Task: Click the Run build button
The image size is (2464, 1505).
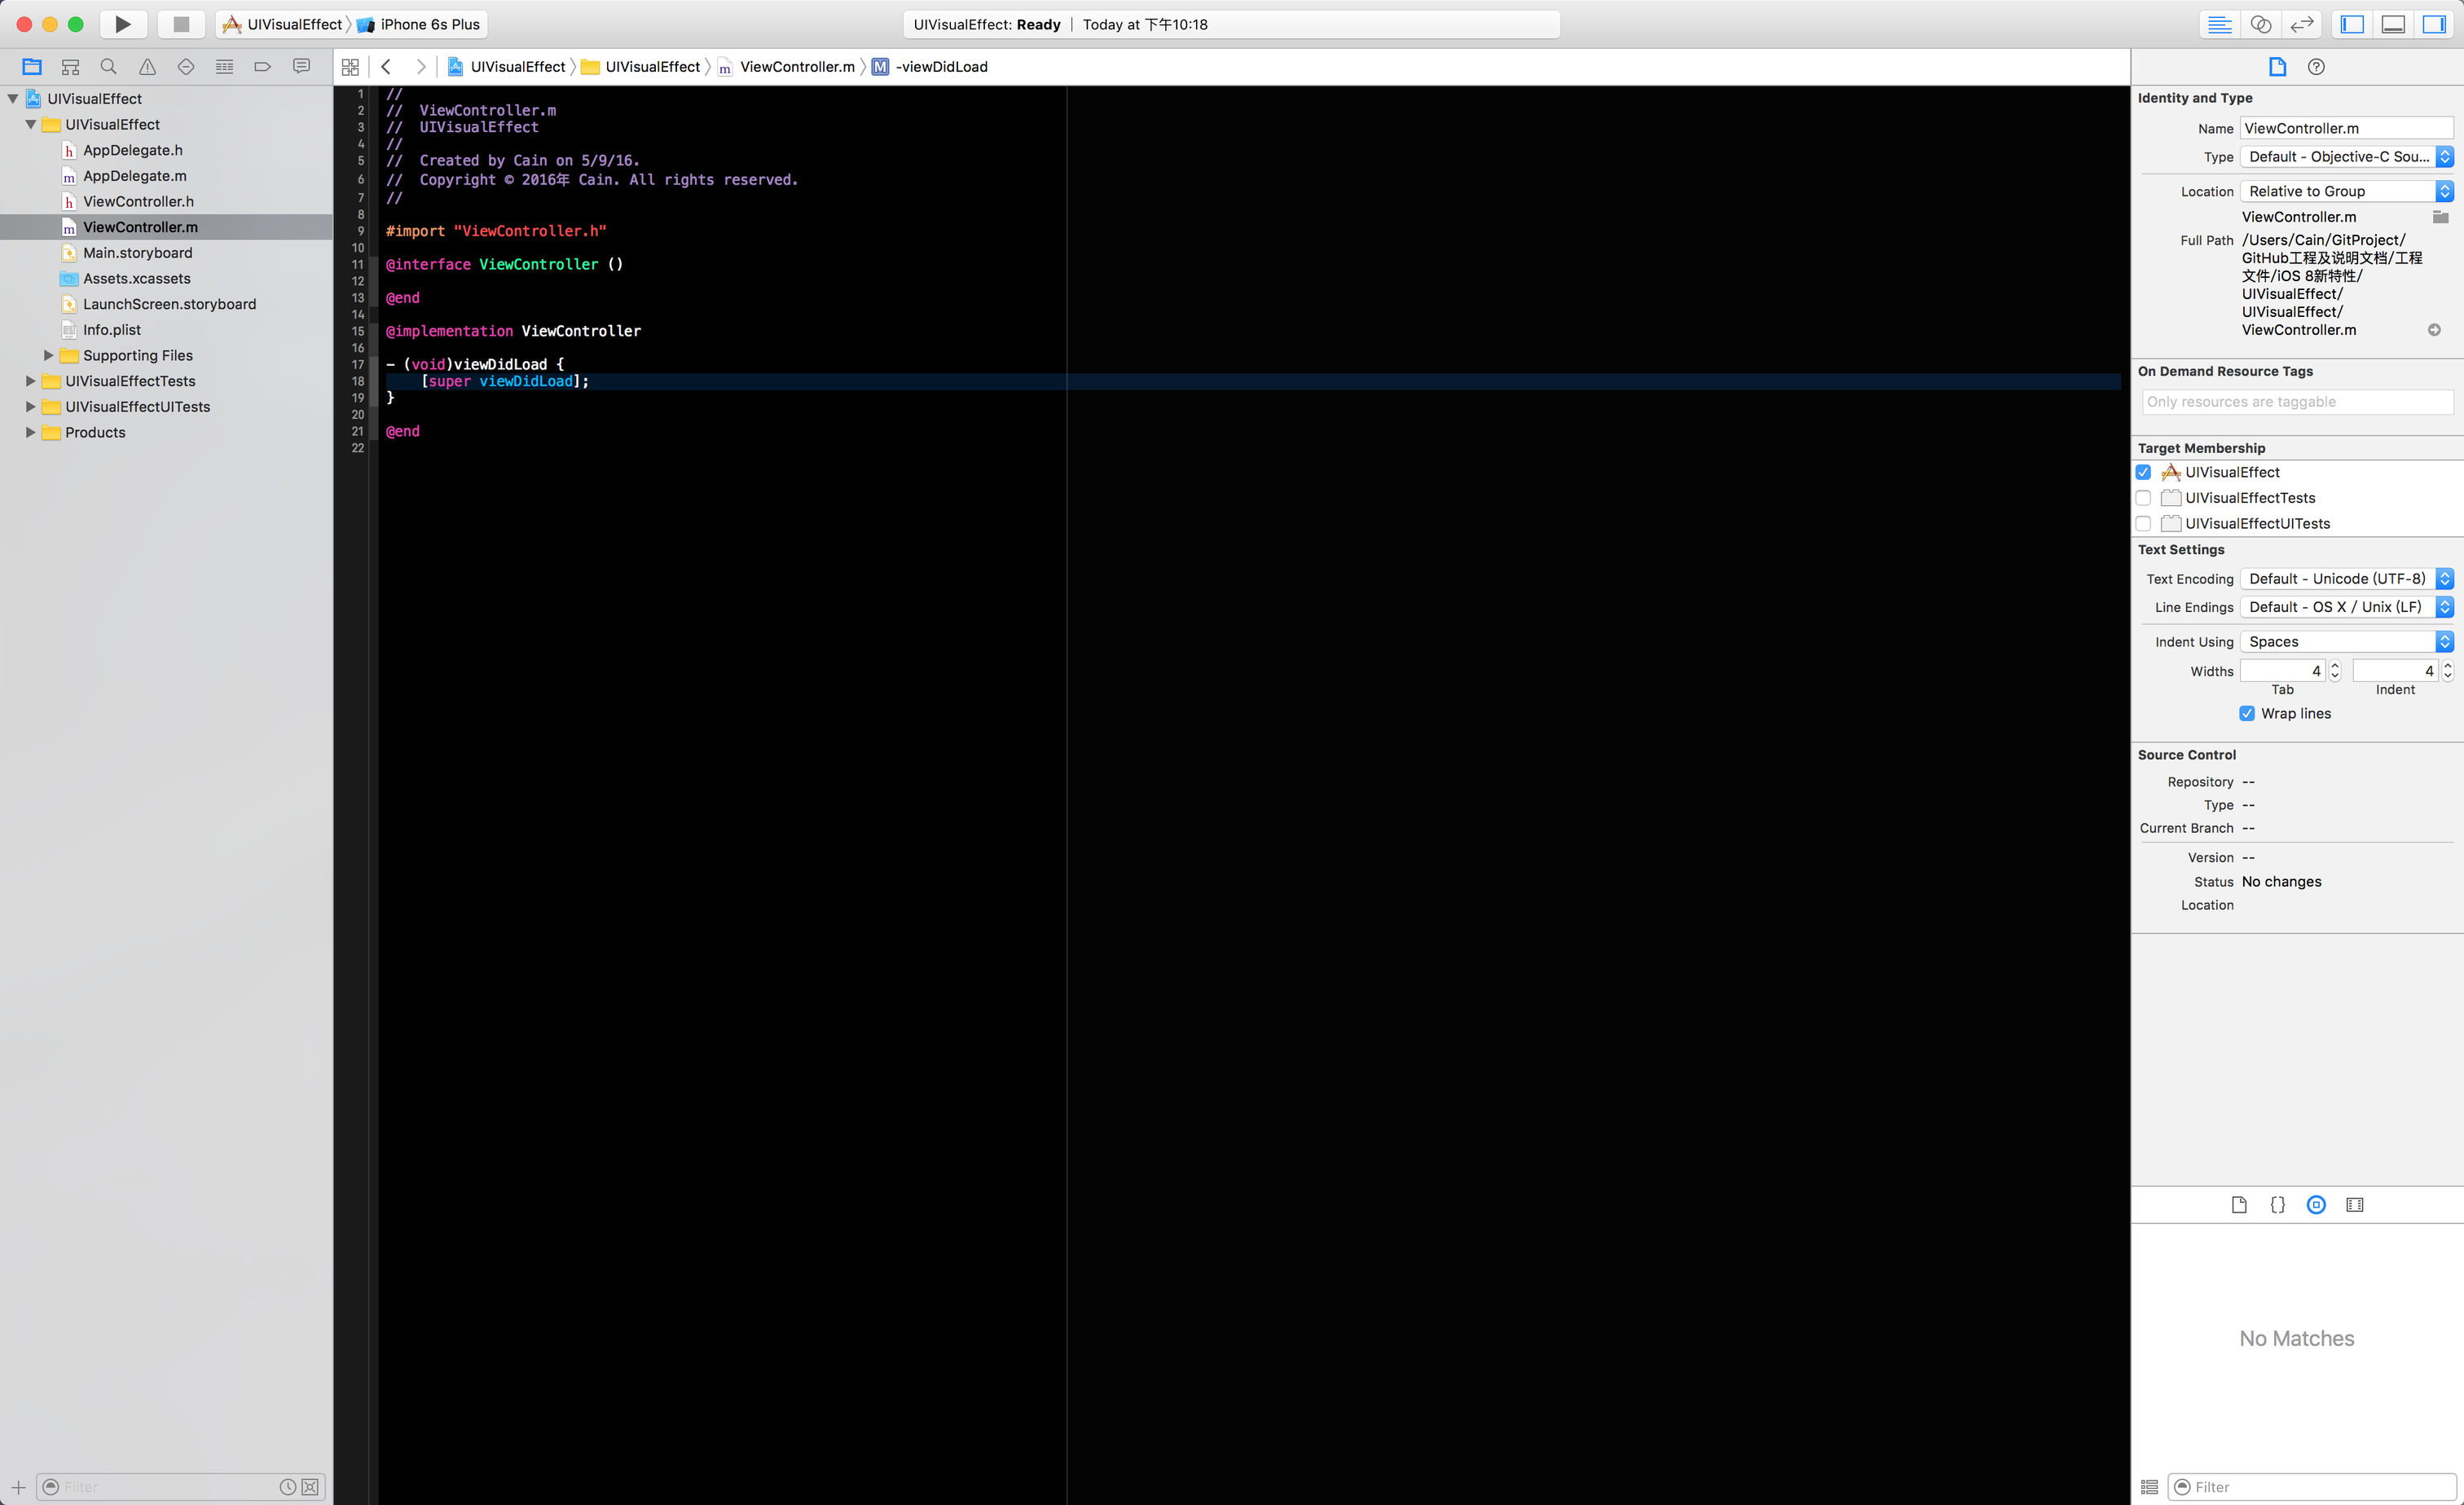Action: 122,24
